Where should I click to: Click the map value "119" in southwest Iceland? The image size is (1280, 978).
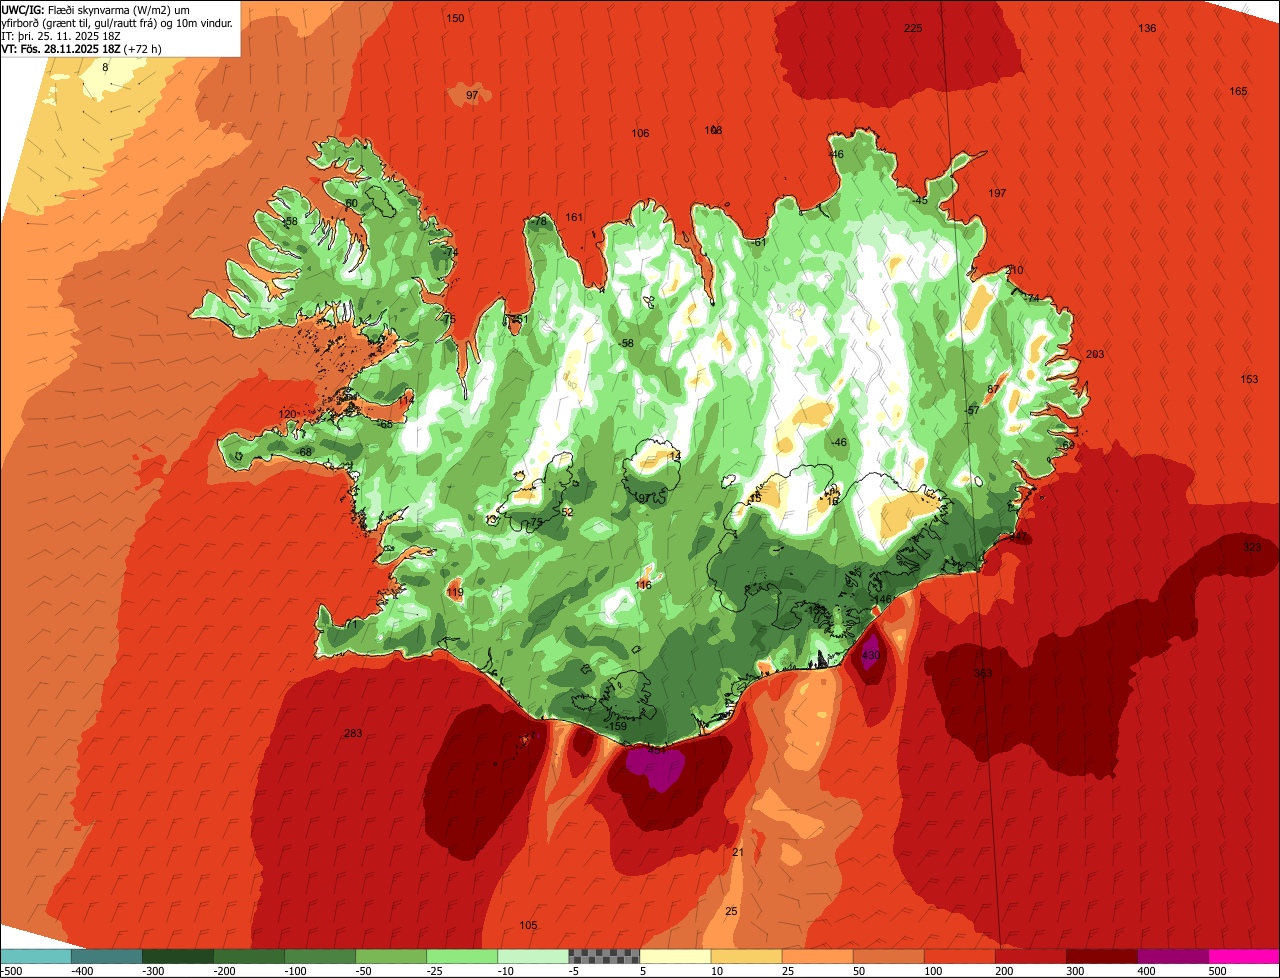coord(455,593)
